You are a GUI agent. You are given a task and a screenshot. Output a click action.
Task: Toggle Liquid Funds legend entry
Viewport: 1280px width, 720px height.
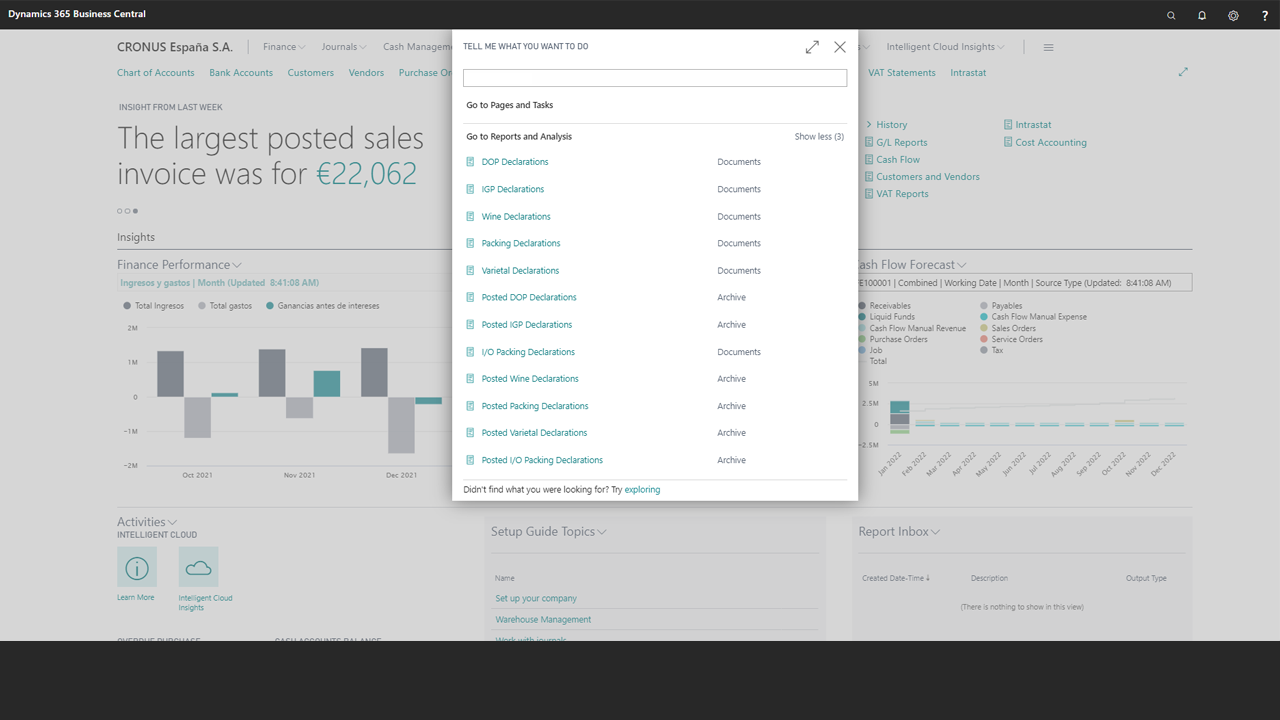click(x=886, y=317)
